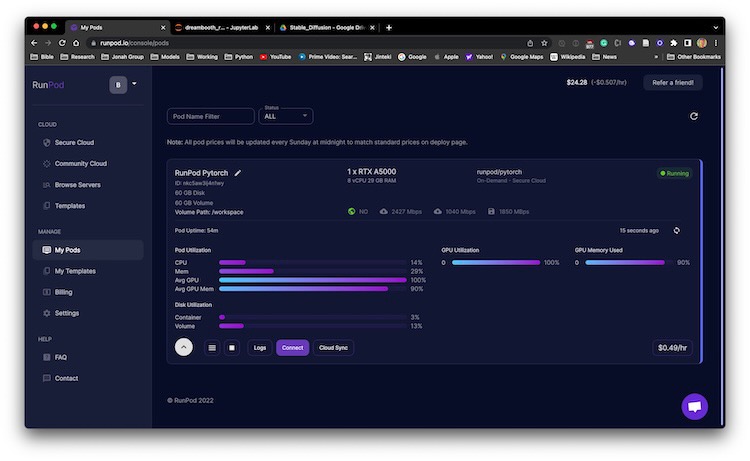Click the pod stats refresh icon

click(677, 230)
